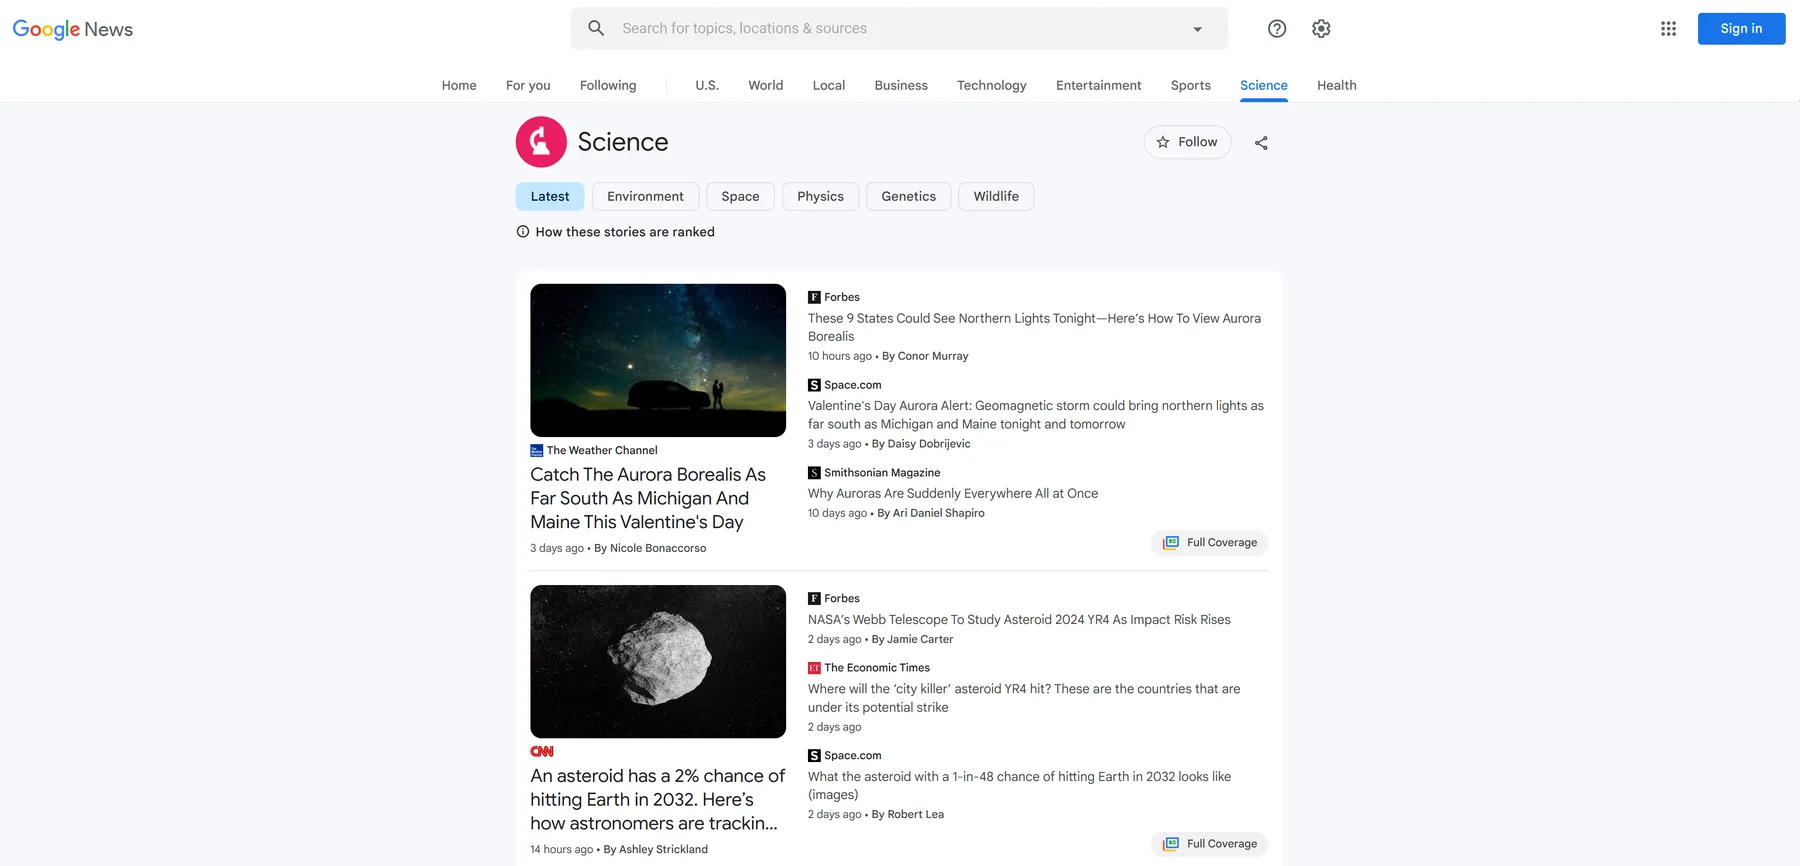Open the asteroid image thumbnail
The width and height of the screenshot is (1800, 866).
click(x=658, y=662)
